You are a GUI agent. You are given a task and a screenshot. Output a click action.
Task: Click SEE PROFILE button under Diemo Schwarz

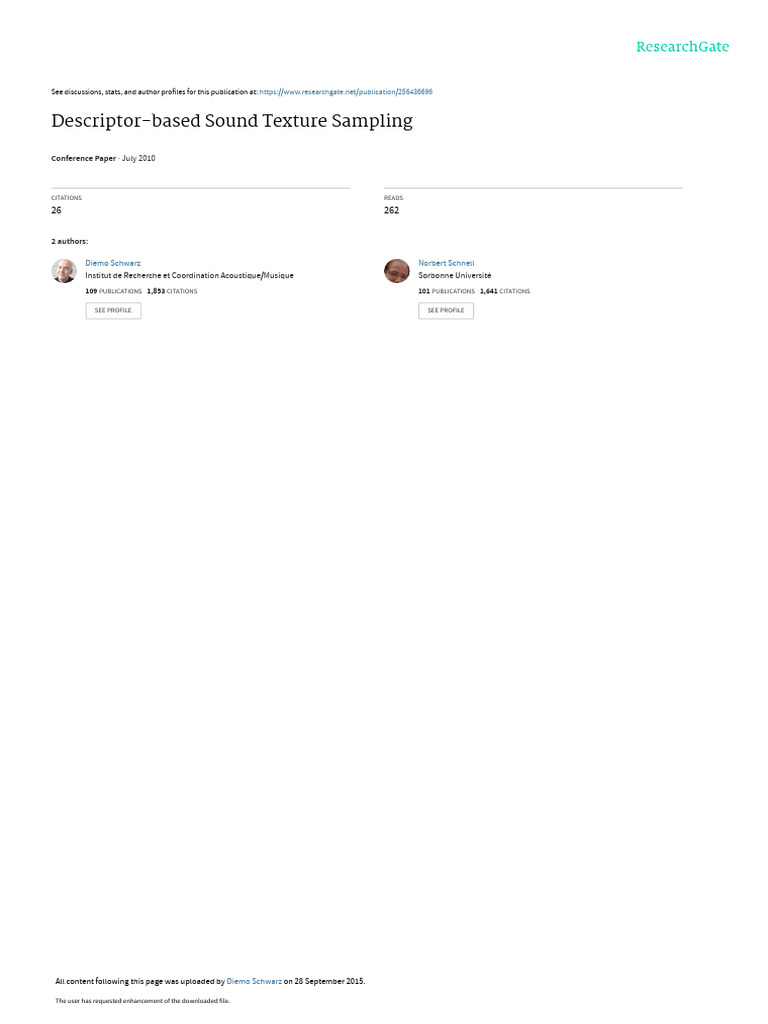(x=113, y=310)
